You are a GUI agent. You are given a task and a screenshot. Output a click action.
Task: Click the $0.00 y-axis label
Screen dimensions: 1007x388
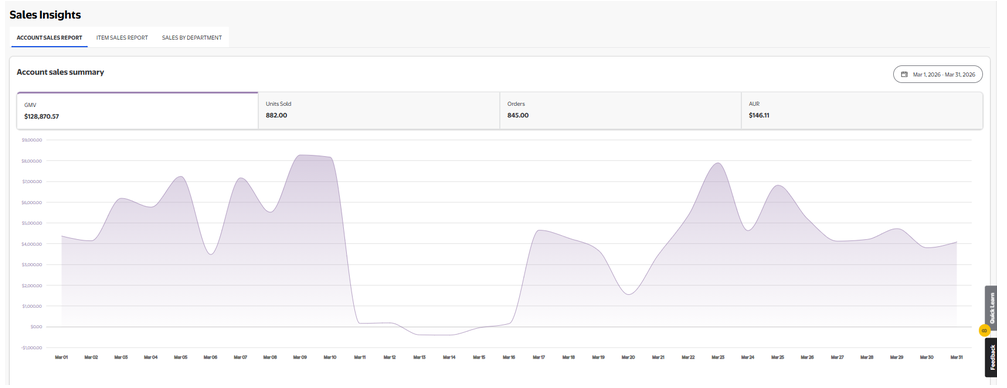point(36,327)
